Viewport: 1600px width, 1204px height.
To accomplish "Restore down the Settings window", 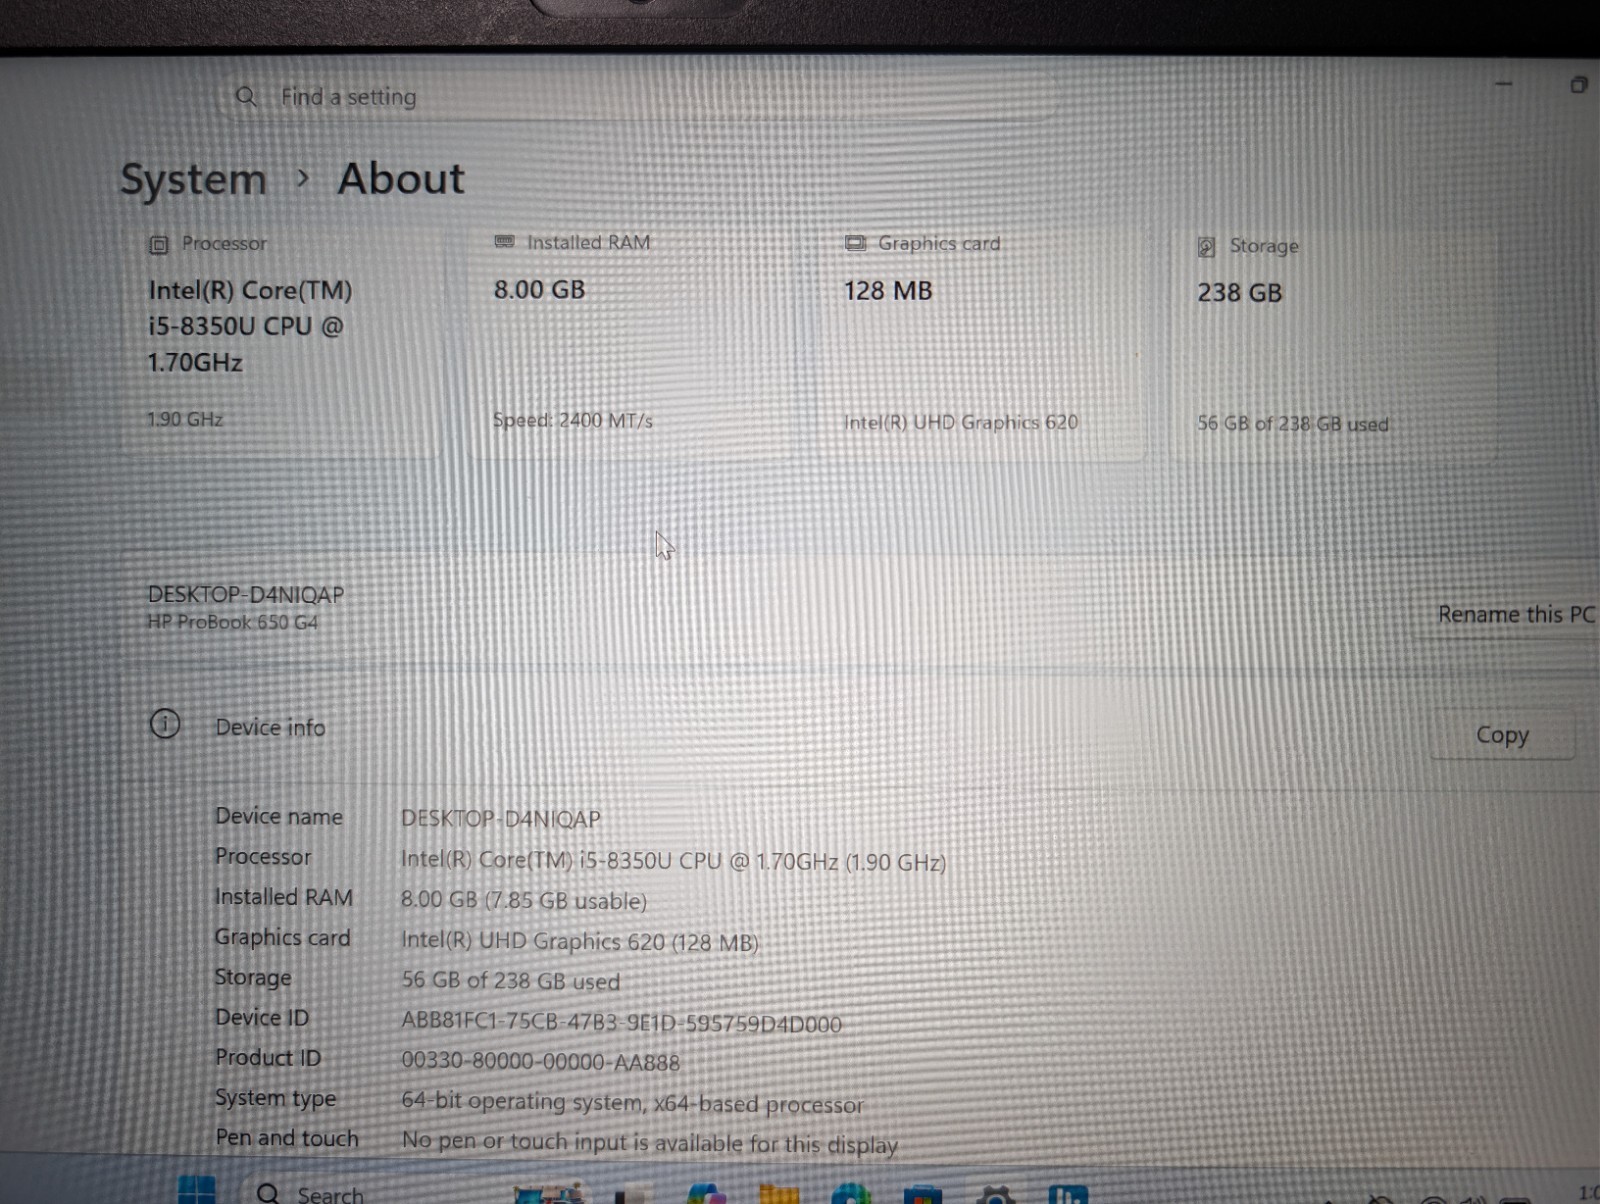I will coord(1579,85).
